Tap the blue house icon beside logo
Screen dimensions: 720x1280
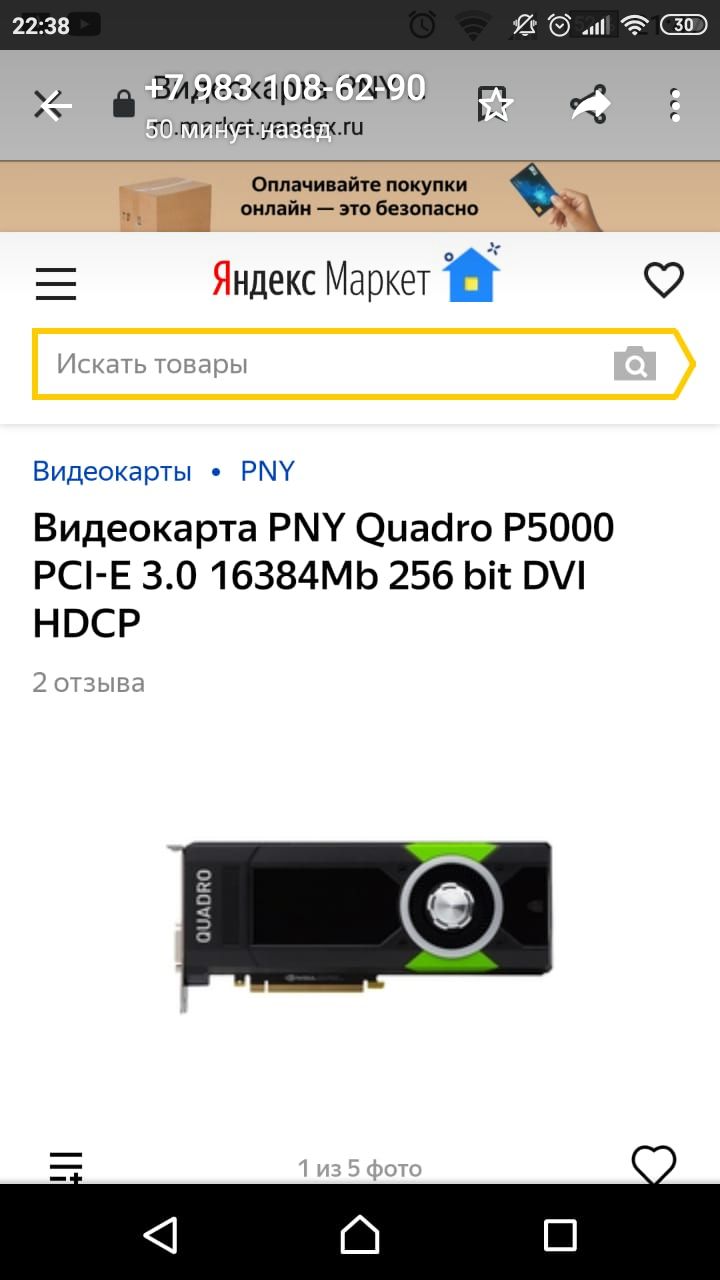(x=471, y=273)
